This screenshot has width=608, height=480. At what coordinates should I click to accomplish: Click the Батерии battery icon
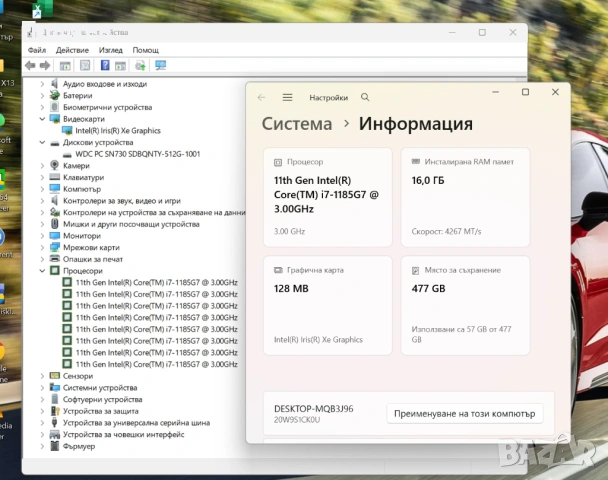coord(55,95)
